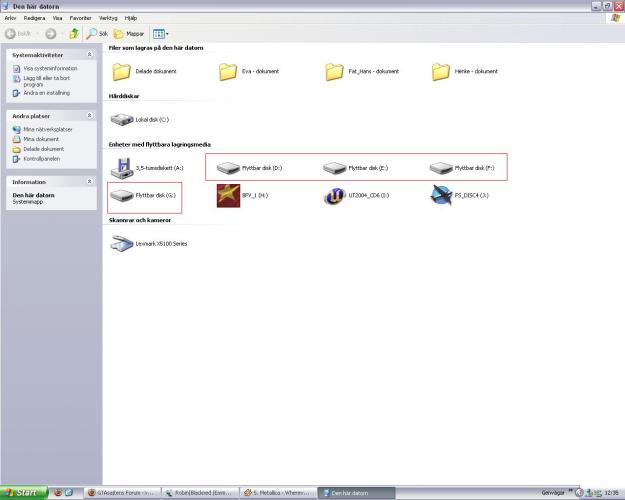Select the BFV_I (H:) disc icon
The height and width of the screenshot is (500, 625).
click(x=228, y=196)
